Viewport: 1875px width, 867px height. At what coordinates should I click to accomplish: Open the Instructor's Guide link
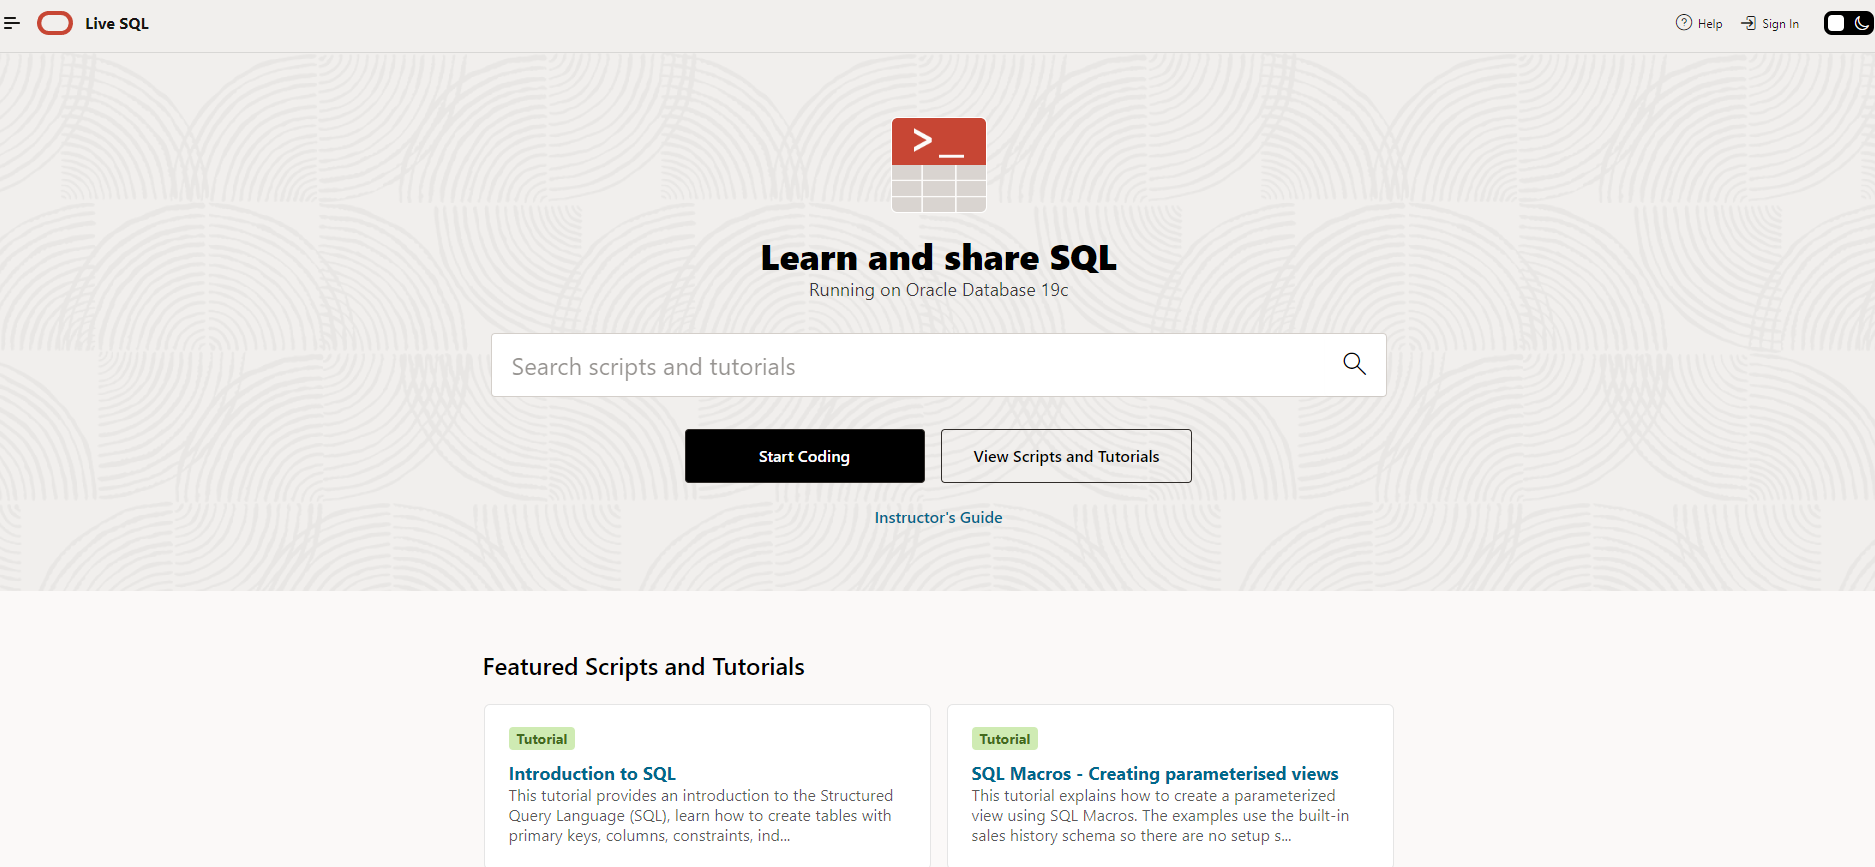938,517
